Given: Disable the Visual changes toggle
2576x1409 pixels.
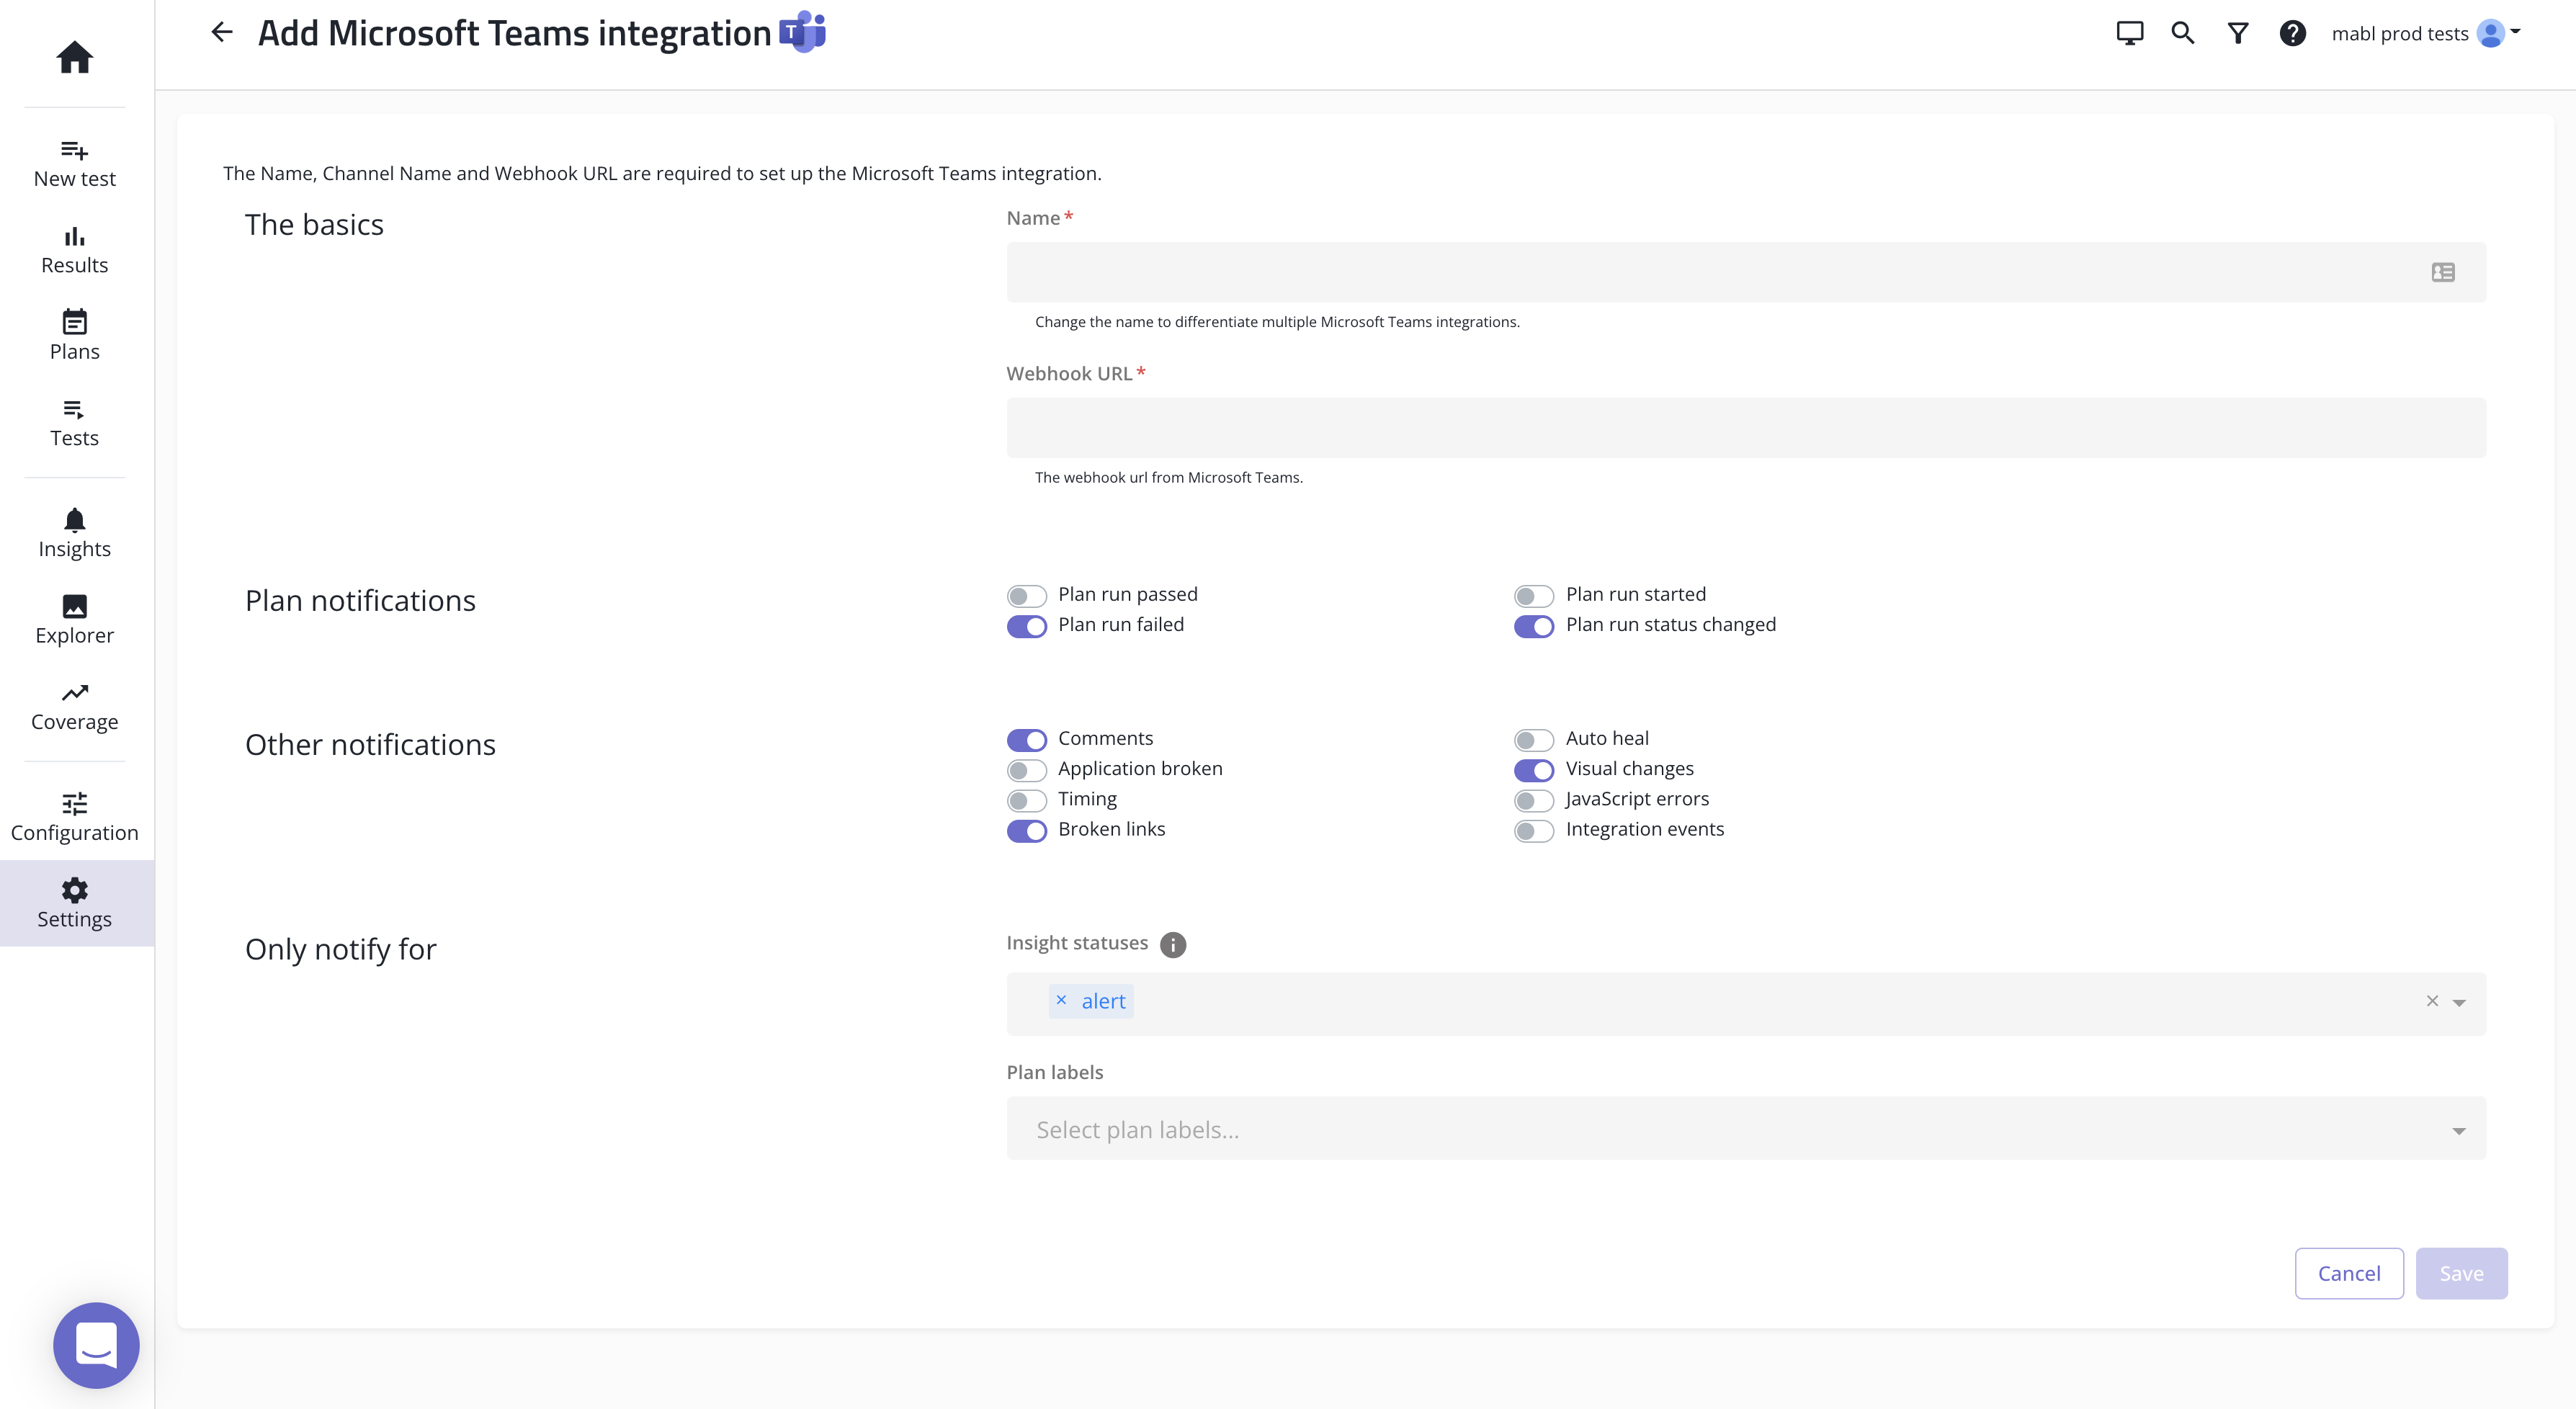Looking at the screenshot, I should (x=1533, y=770).
